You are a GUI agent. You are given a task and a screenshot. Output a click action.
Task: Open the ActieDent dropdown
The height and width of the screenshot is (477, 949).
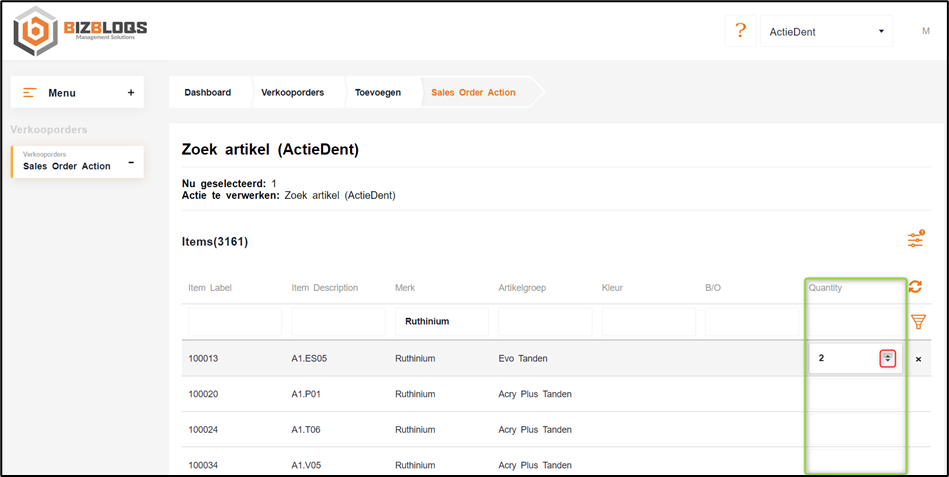tap(826, 31)
